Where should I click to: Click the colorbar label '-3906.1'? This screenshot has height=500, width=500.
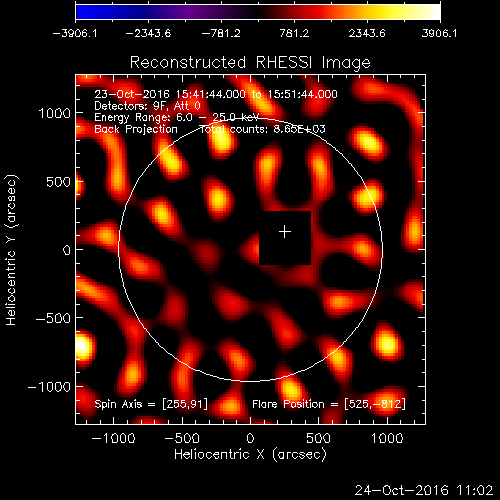pos(75,33)
